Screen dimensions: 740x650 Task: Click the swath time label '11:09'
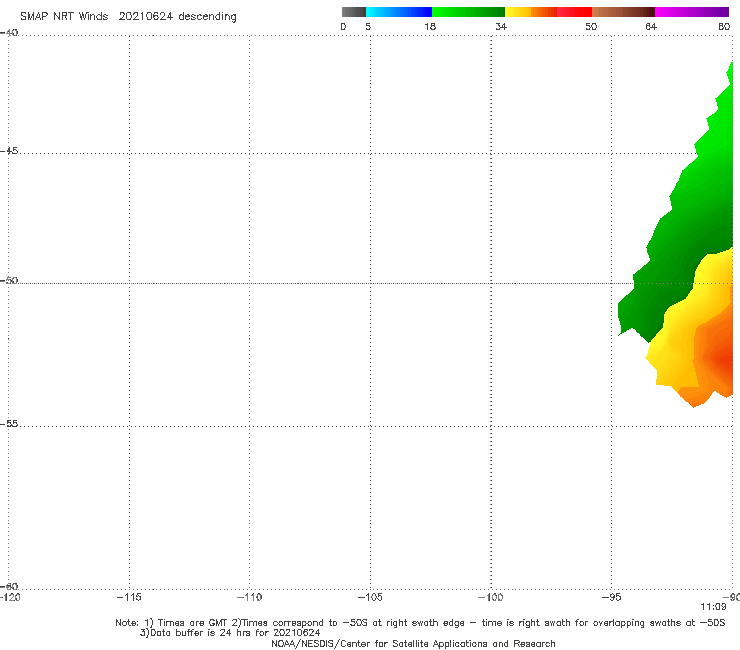[713, 607]
